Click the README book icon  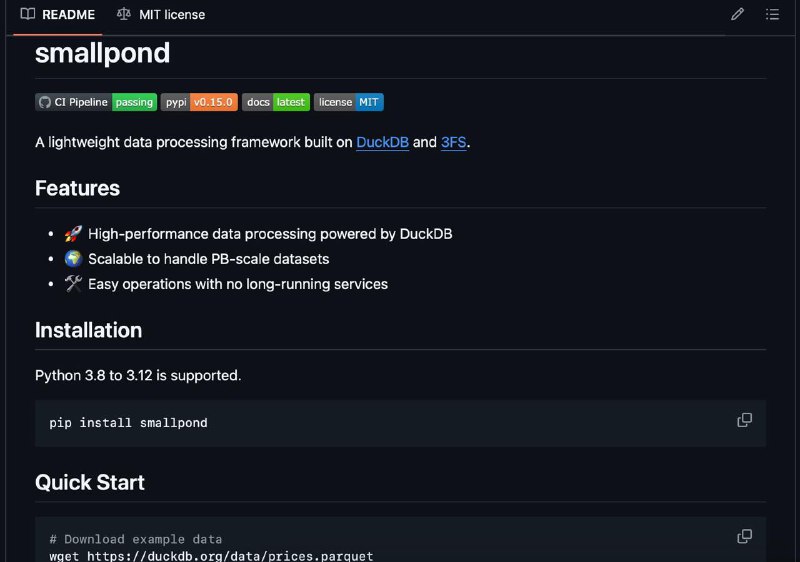(28, 14)
